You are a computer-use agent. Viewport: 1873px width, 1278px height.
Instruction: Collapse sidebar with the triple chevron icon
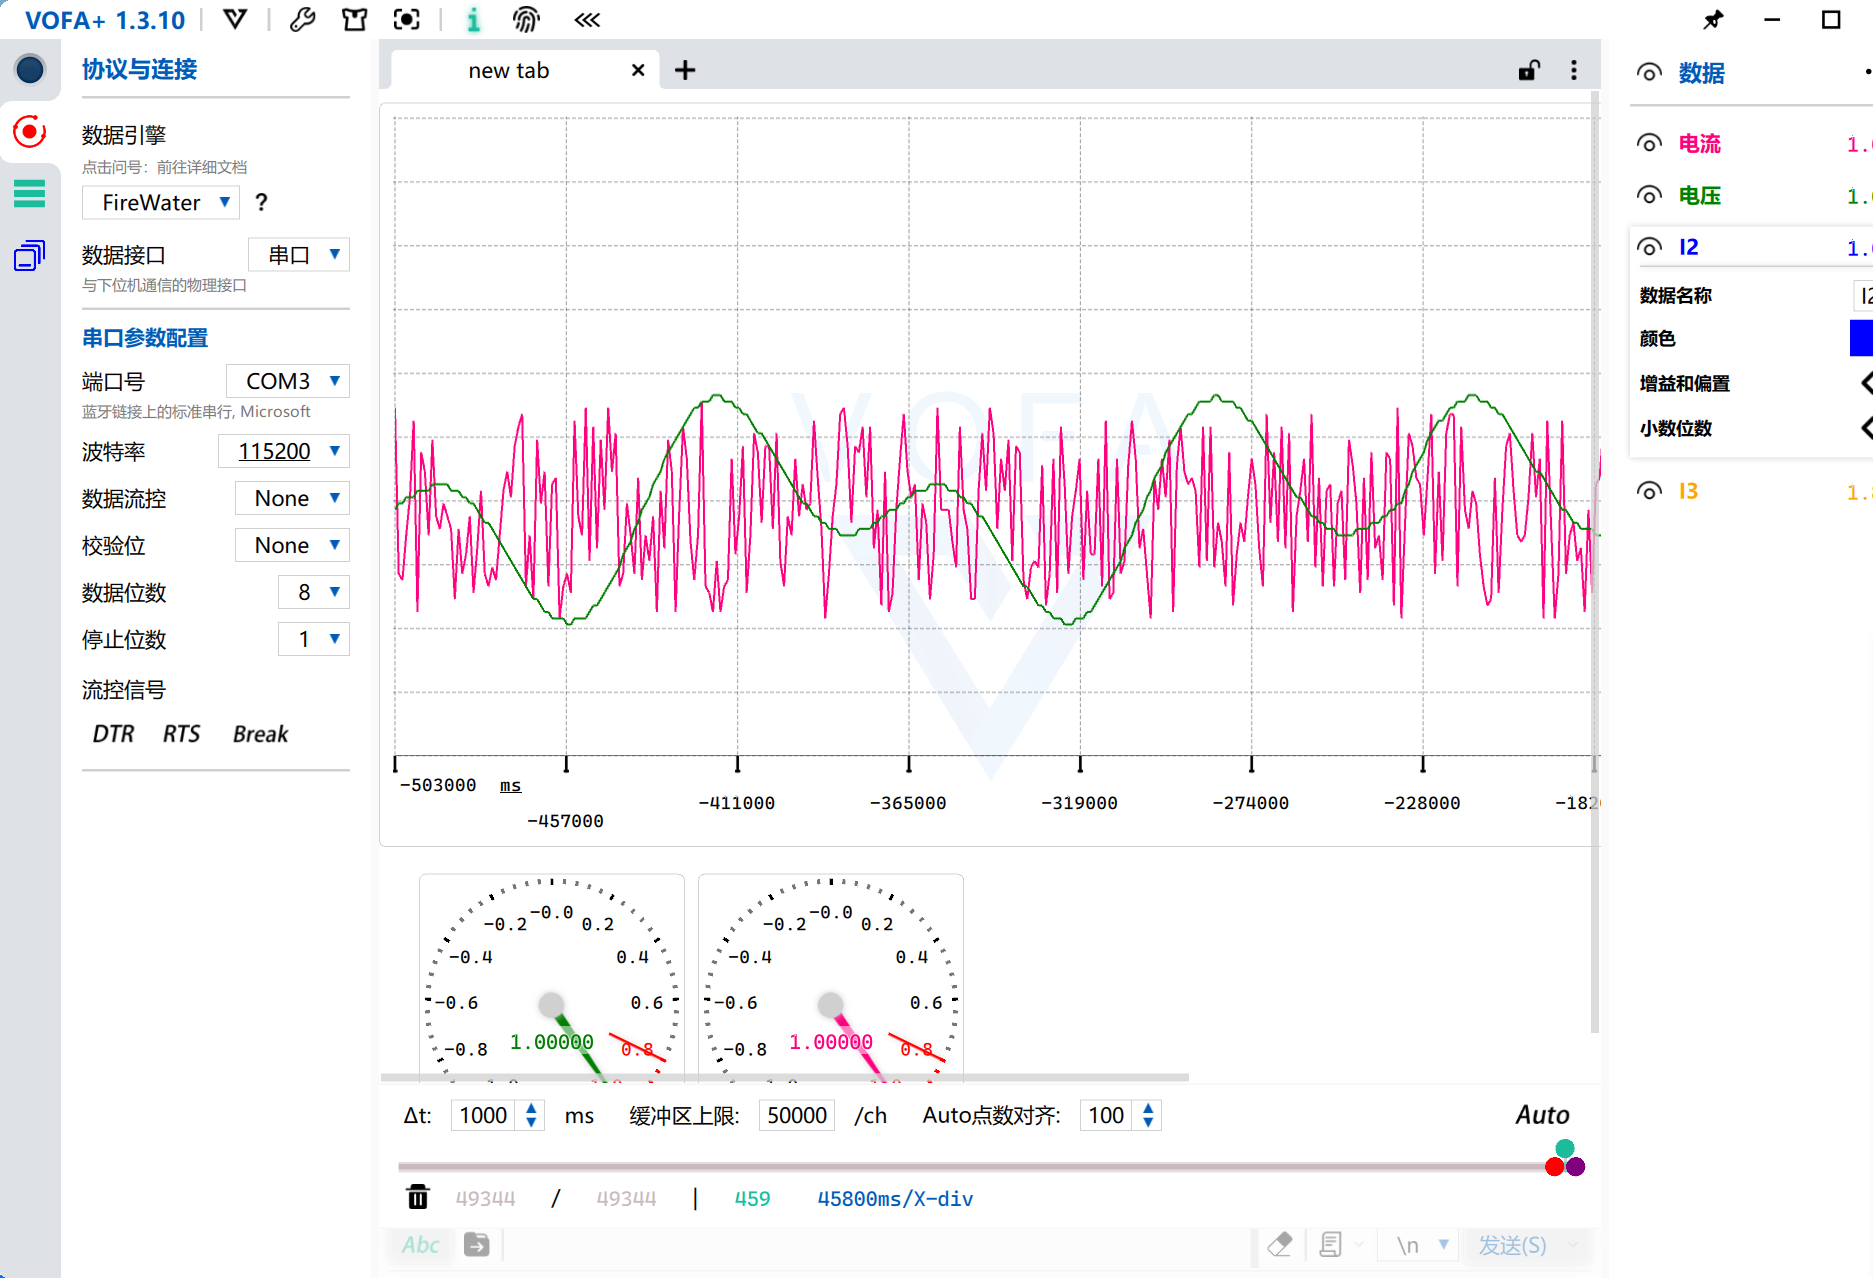coord(587,20)
